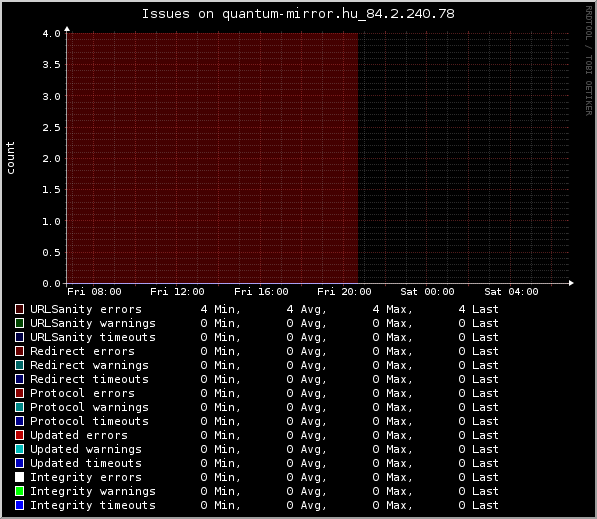Click the Fri 12:00 time axis label
597x519 pixels.
(177, 292)
